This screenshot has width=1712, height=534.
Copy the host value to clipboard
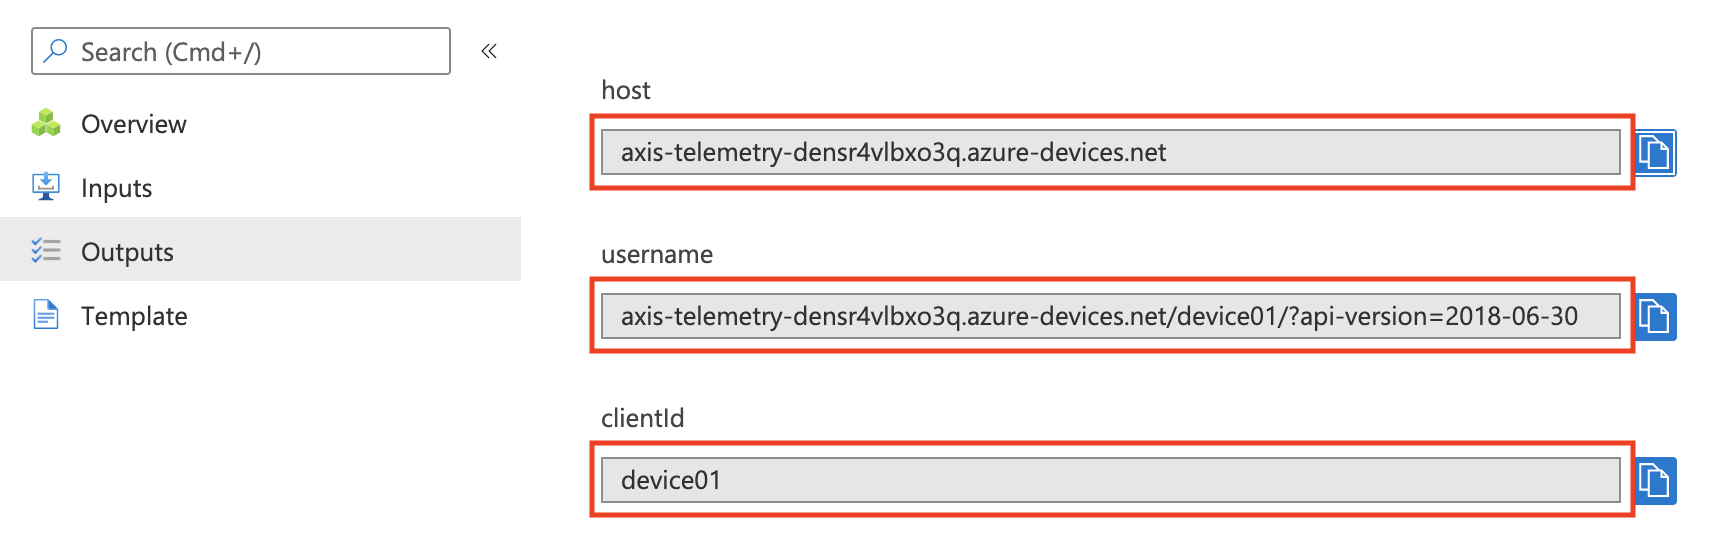pyautogui.click(x=1656, y=153)
